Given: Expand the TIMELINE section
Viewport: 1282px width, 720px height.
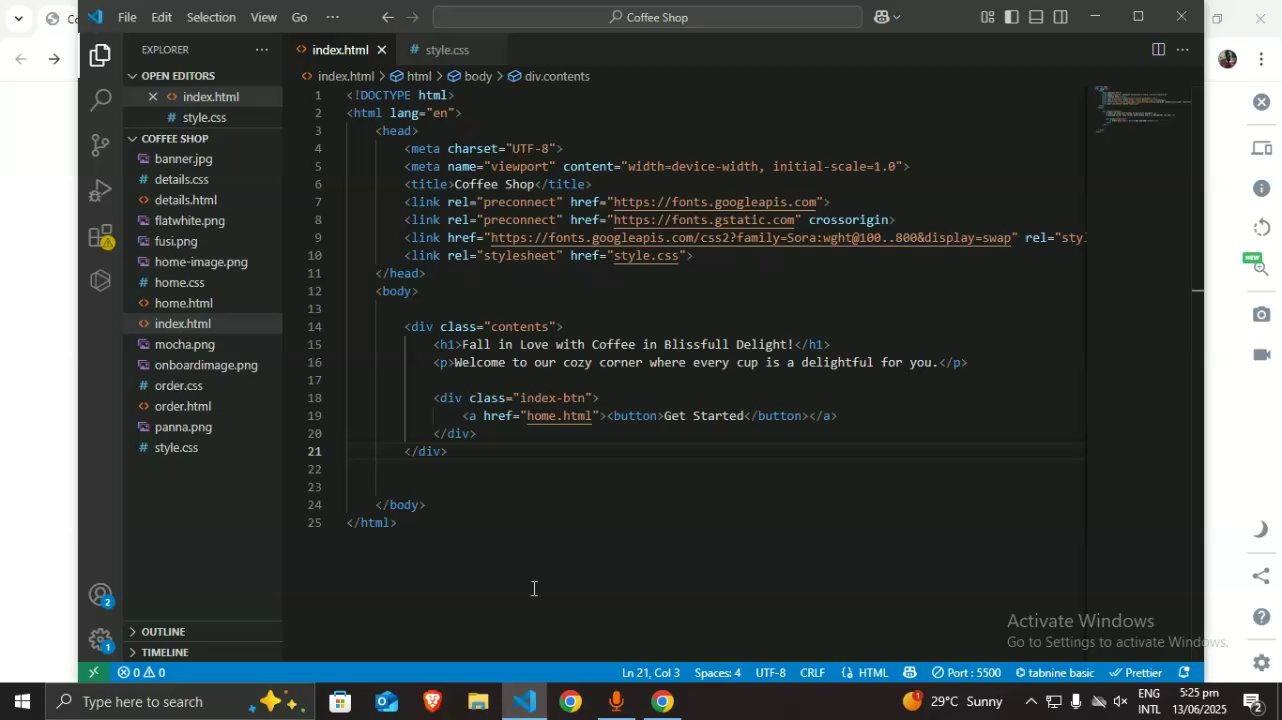Looking at the screenshot, I should [165, 652].
